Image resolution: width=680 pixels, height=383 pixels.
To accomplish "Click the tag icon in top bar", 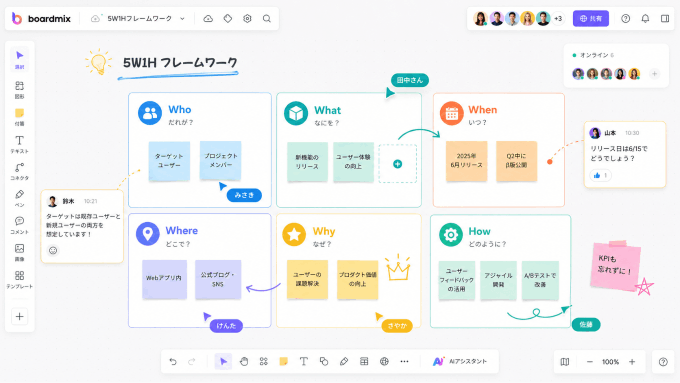I will click(228, 19).
